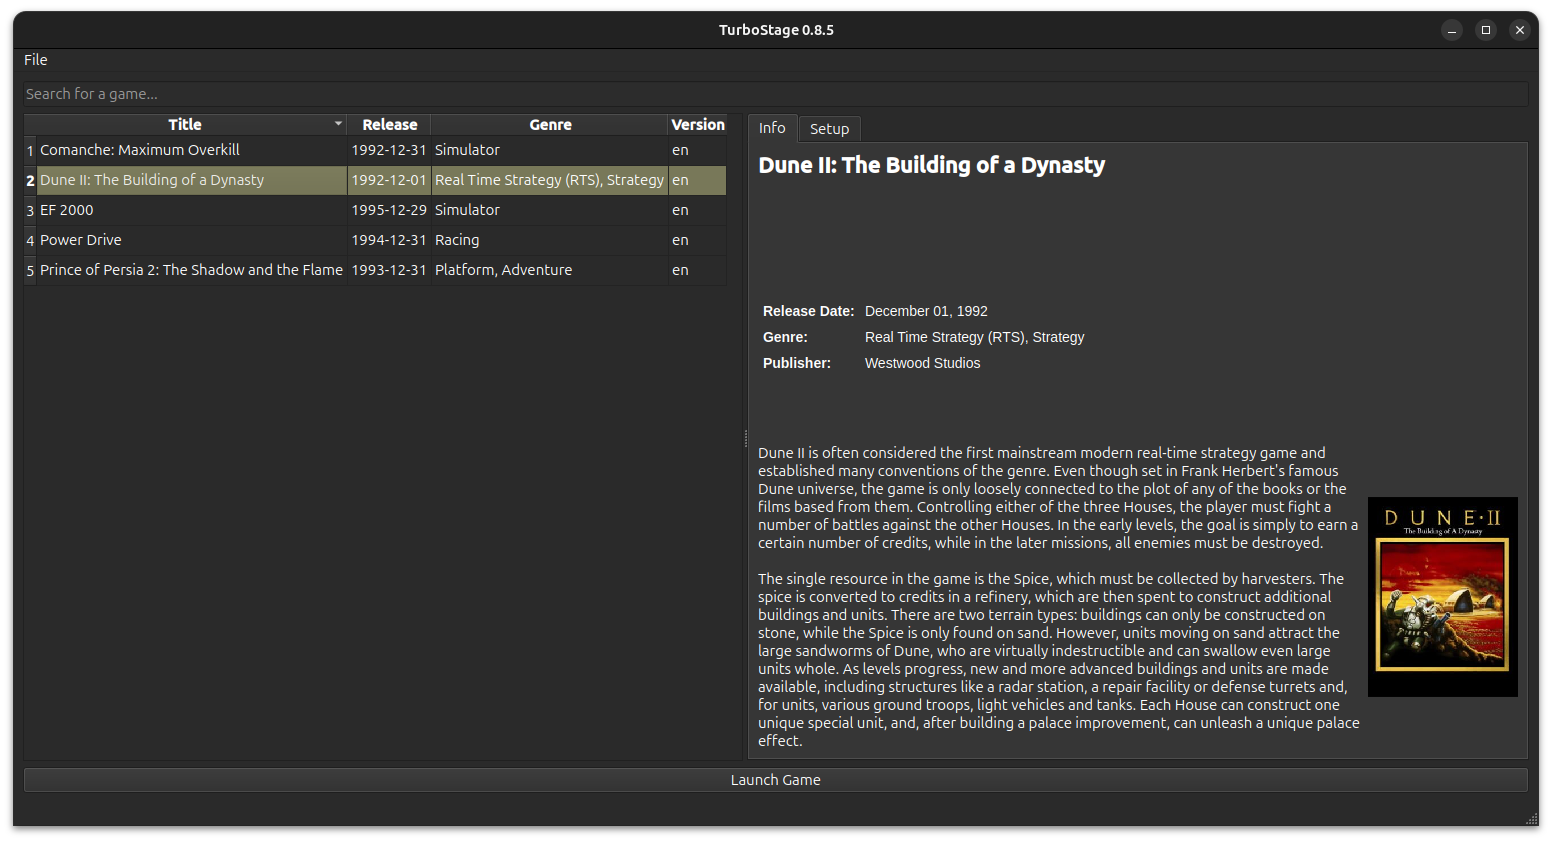
Task: Open the File menu
Action: point(36,60)
